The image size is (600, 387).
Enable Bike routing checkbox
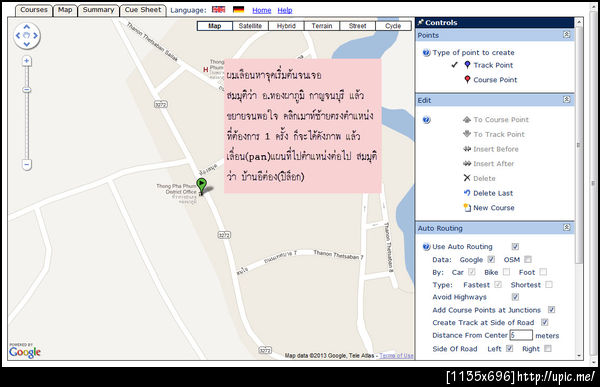click(x=506, y=272)
